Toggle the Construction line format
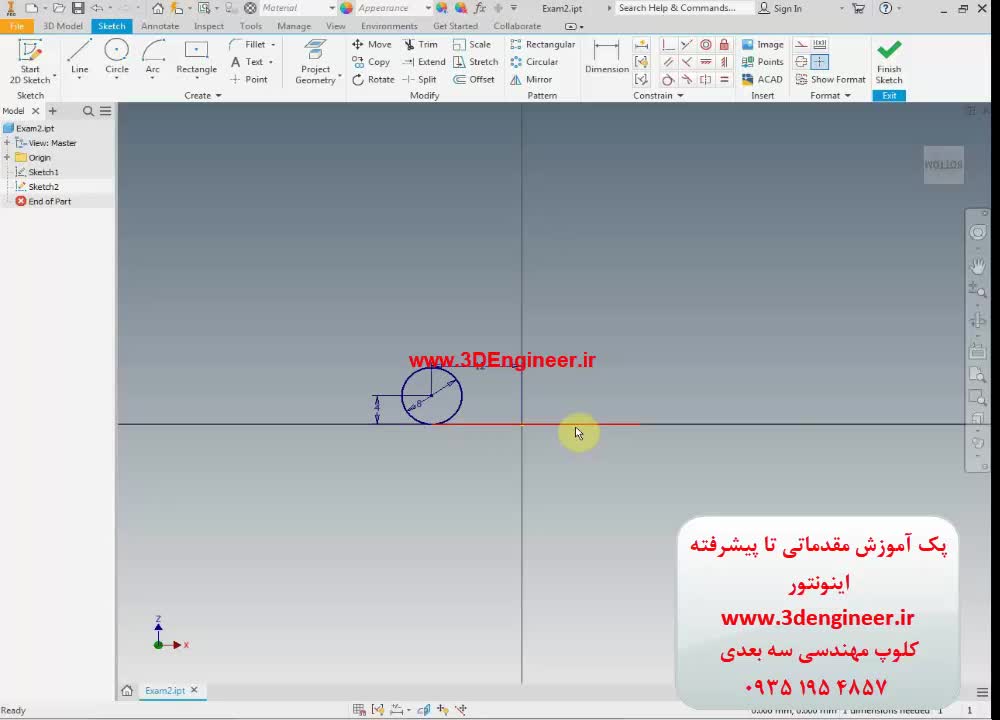Viewport: 1000px width, 720px height. tap(801, 44)
